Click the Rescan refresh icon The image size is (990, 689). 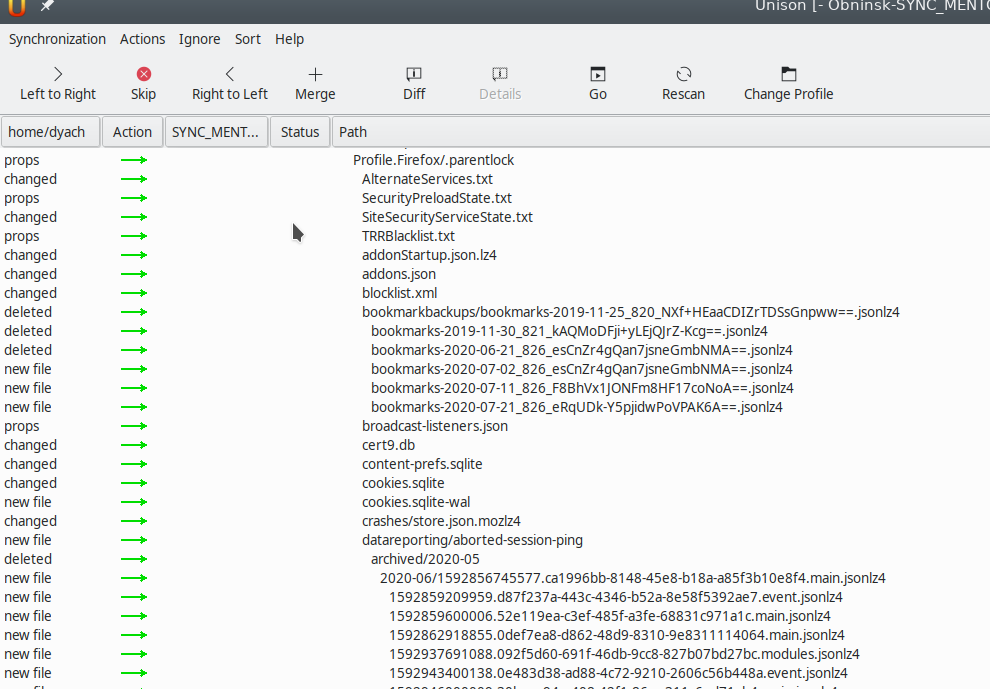coord(684,74)
